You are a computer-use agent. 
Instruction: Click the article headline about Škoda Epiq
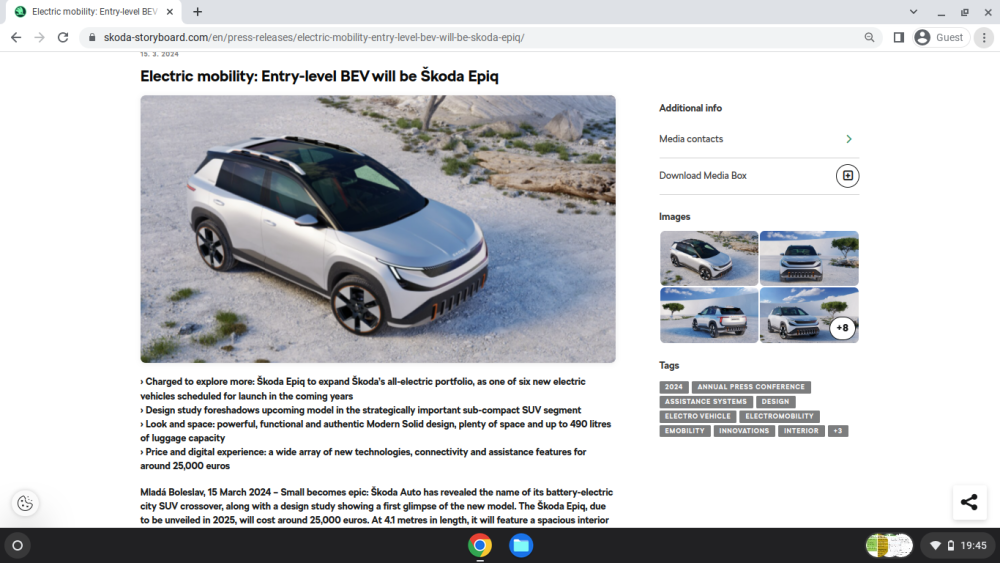(x=320, y=76)
